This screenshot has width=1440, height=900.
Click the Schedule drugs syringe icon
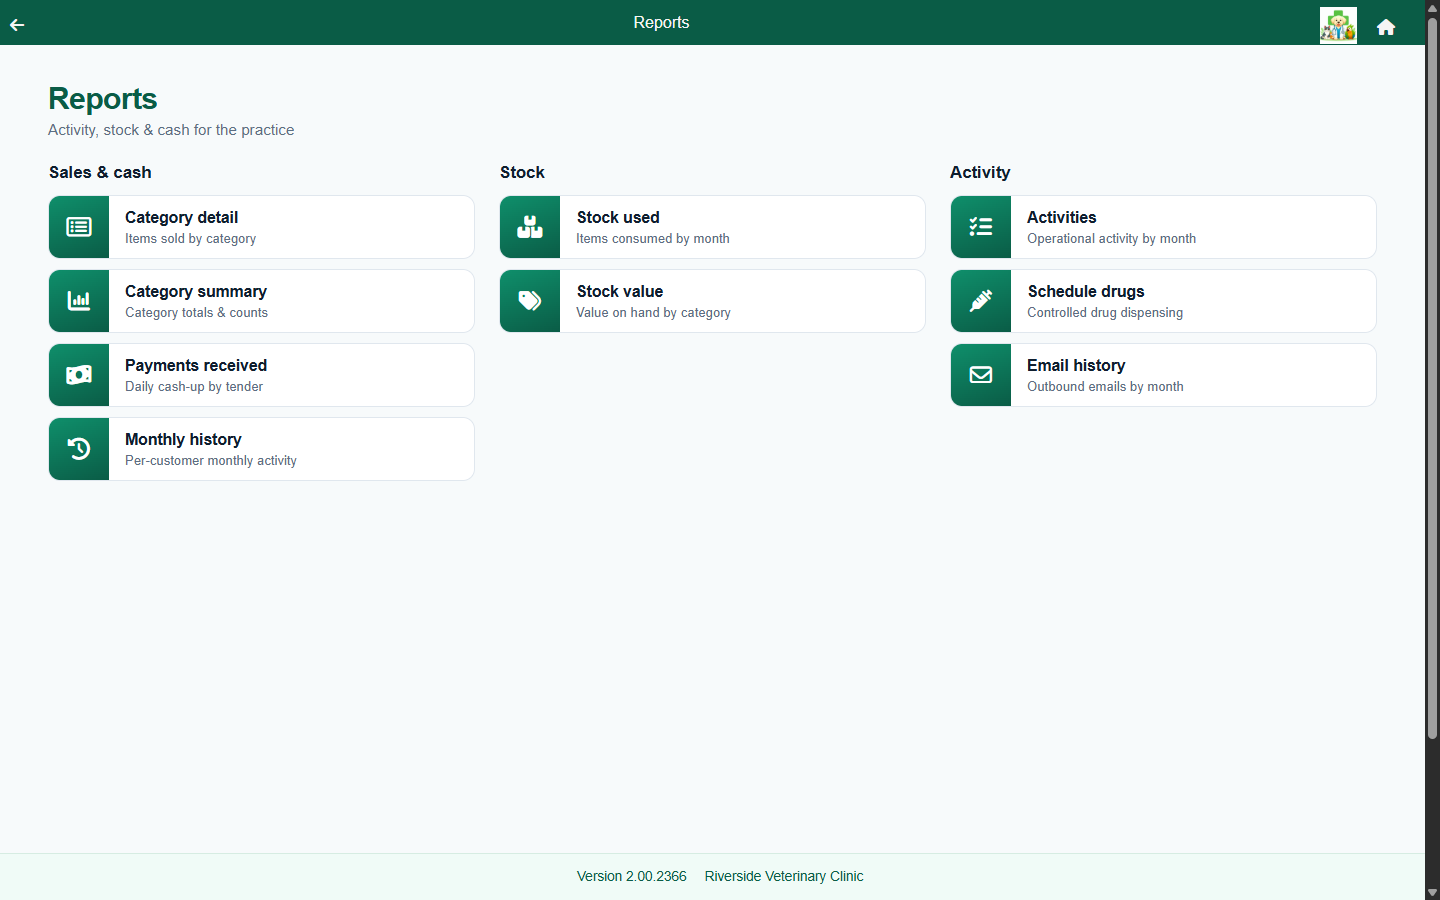981,301
